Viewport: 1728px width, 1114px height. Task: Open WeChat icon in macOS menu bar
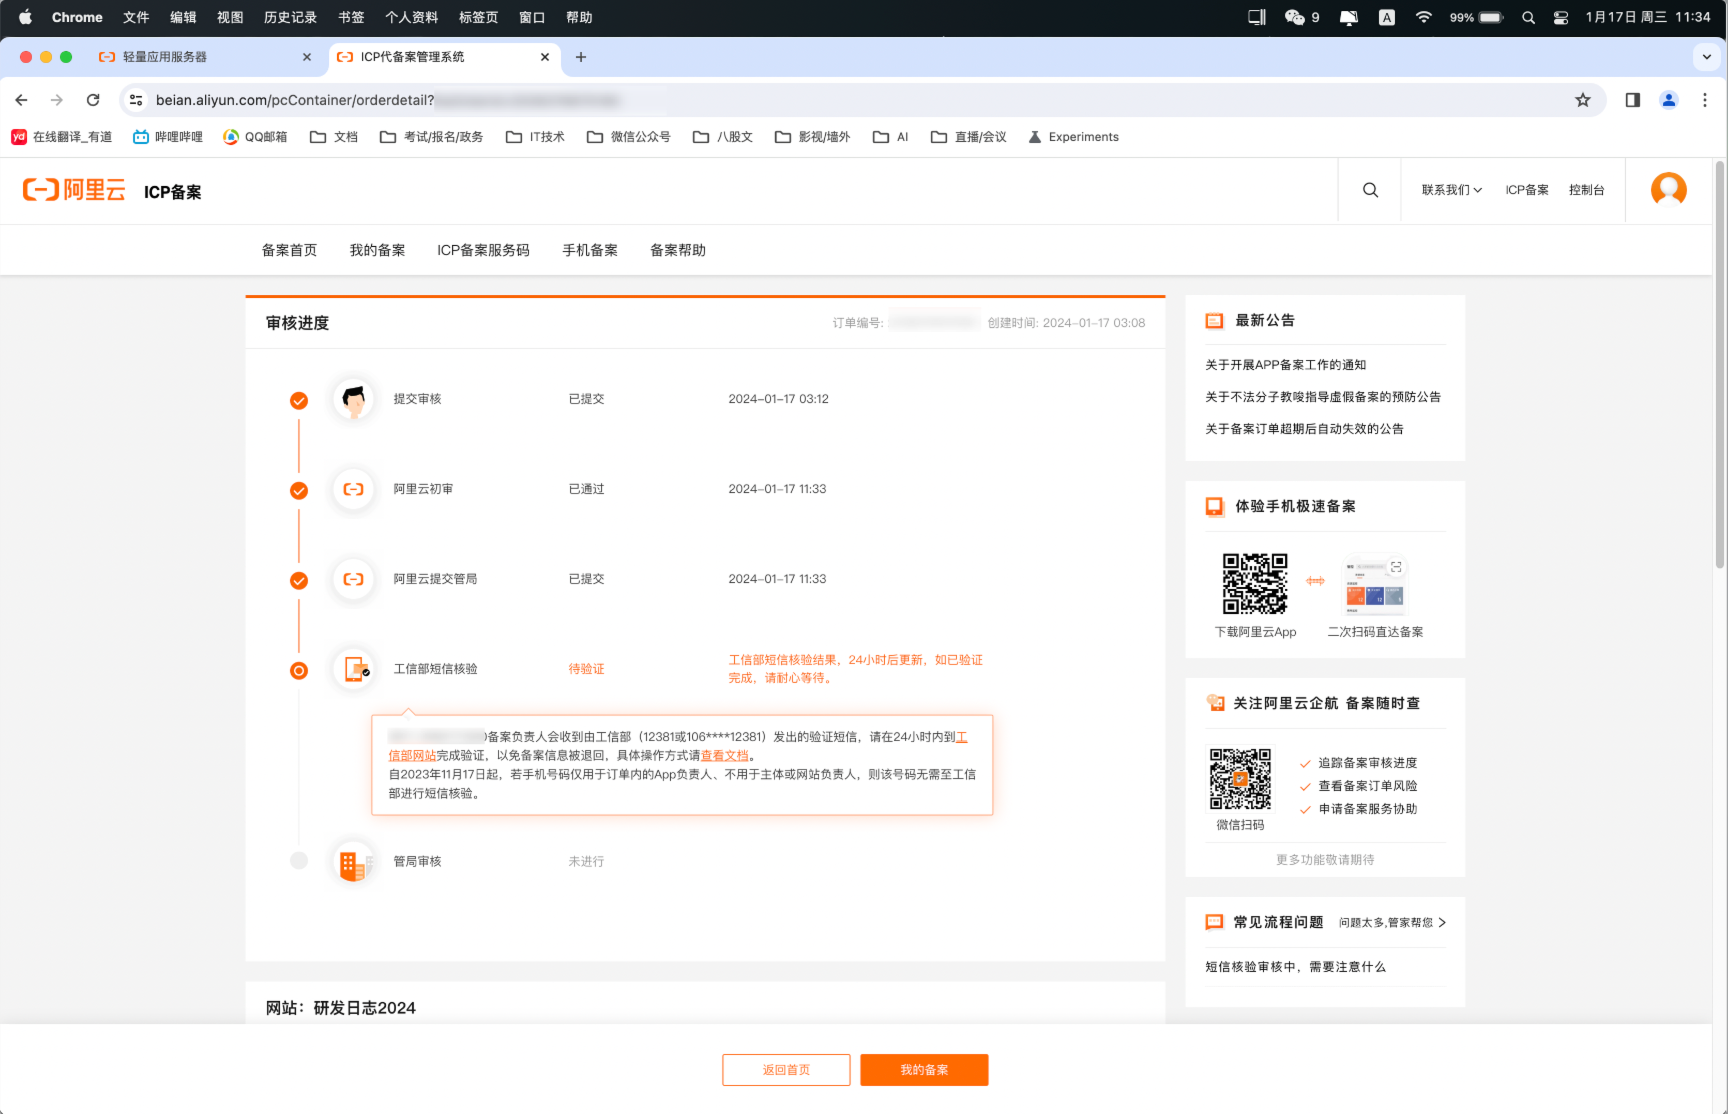click(1294, 17)
